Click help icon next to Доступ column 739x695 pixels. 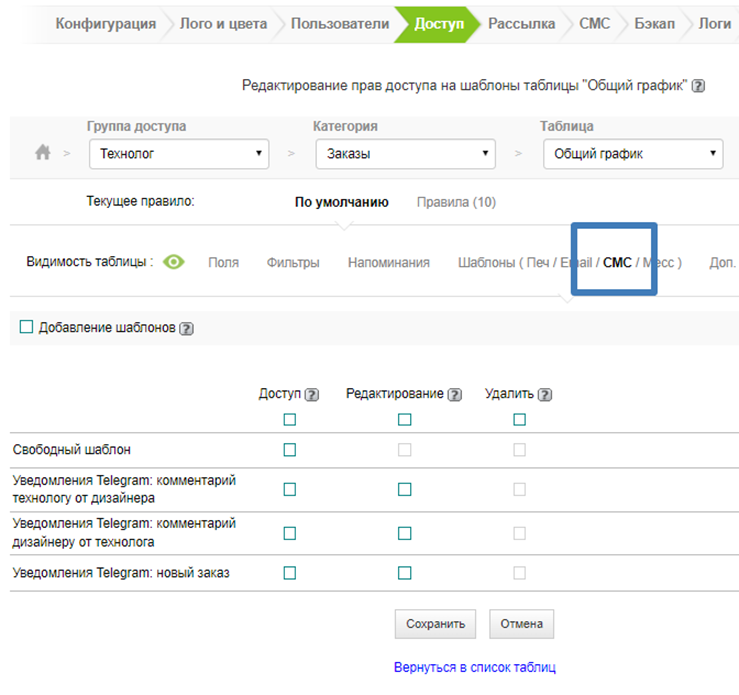click(x=312, y=395)
